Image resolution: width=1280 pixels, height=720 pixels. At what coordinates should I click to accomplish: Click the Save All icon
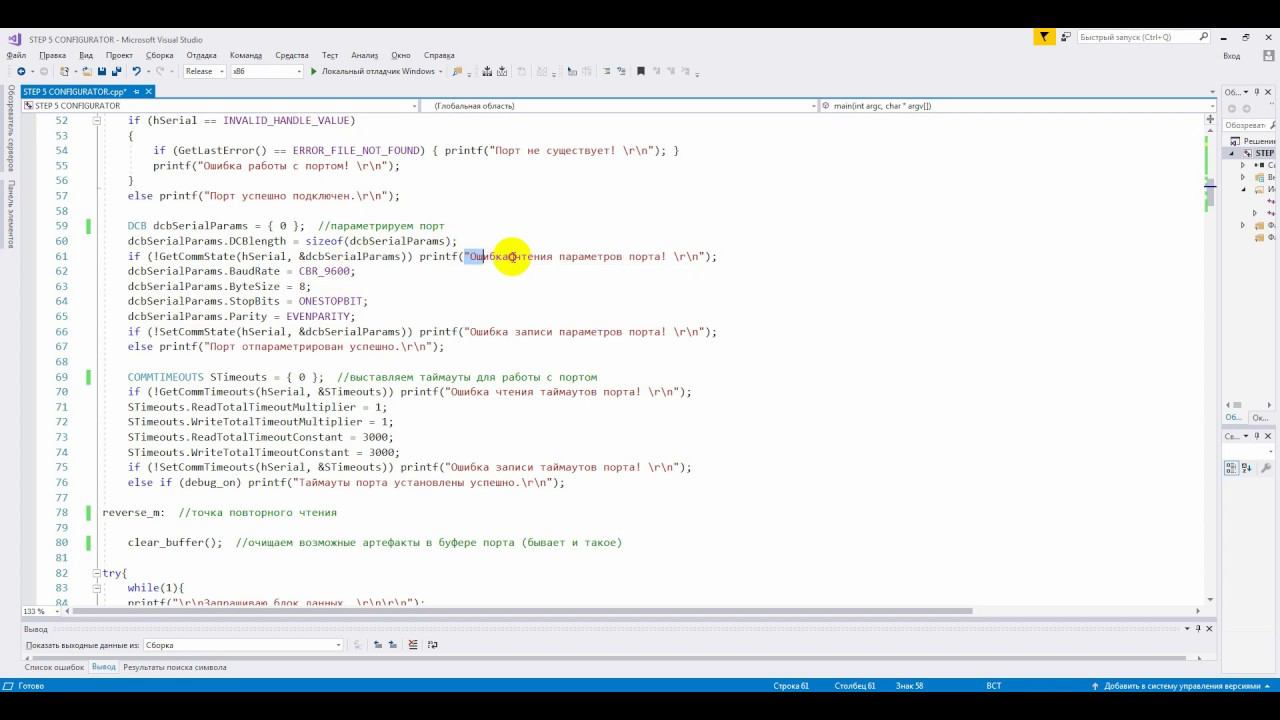tap(116, 72)
